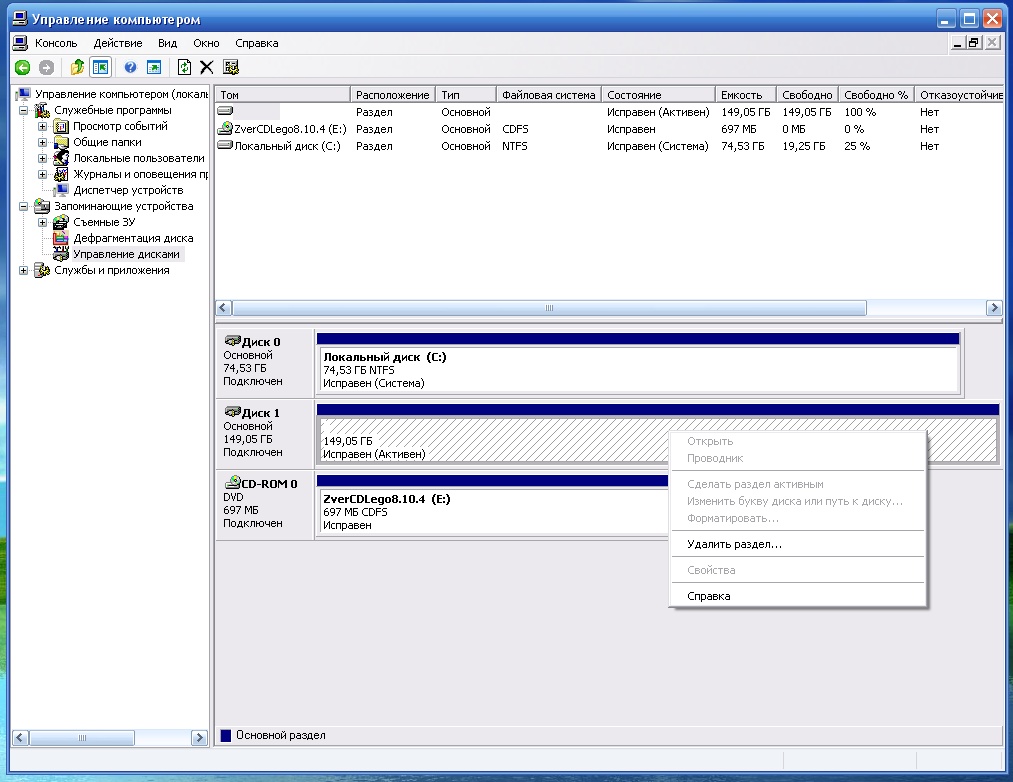Expand the Журналы и оповещения tree node

click(43, 174)
